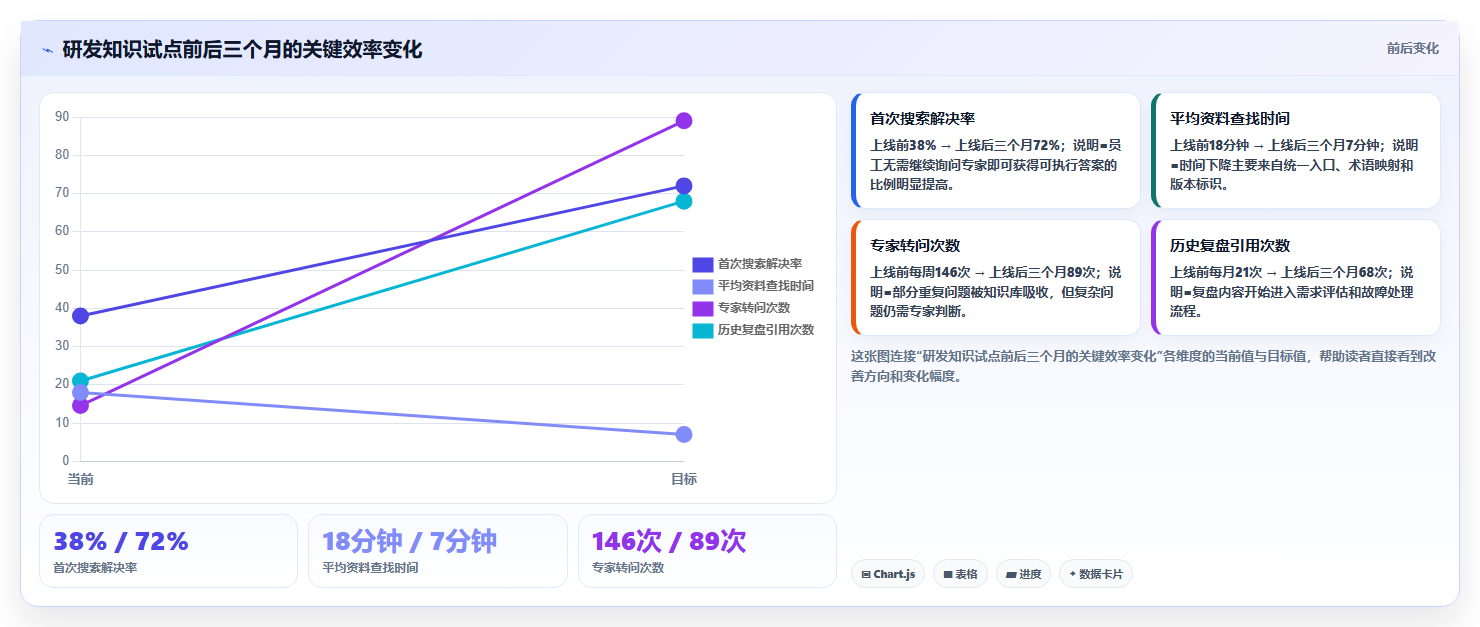Click the 专家转问次数 current point near 15
This screenshot has height=627, width=1480.
[80, 405]
